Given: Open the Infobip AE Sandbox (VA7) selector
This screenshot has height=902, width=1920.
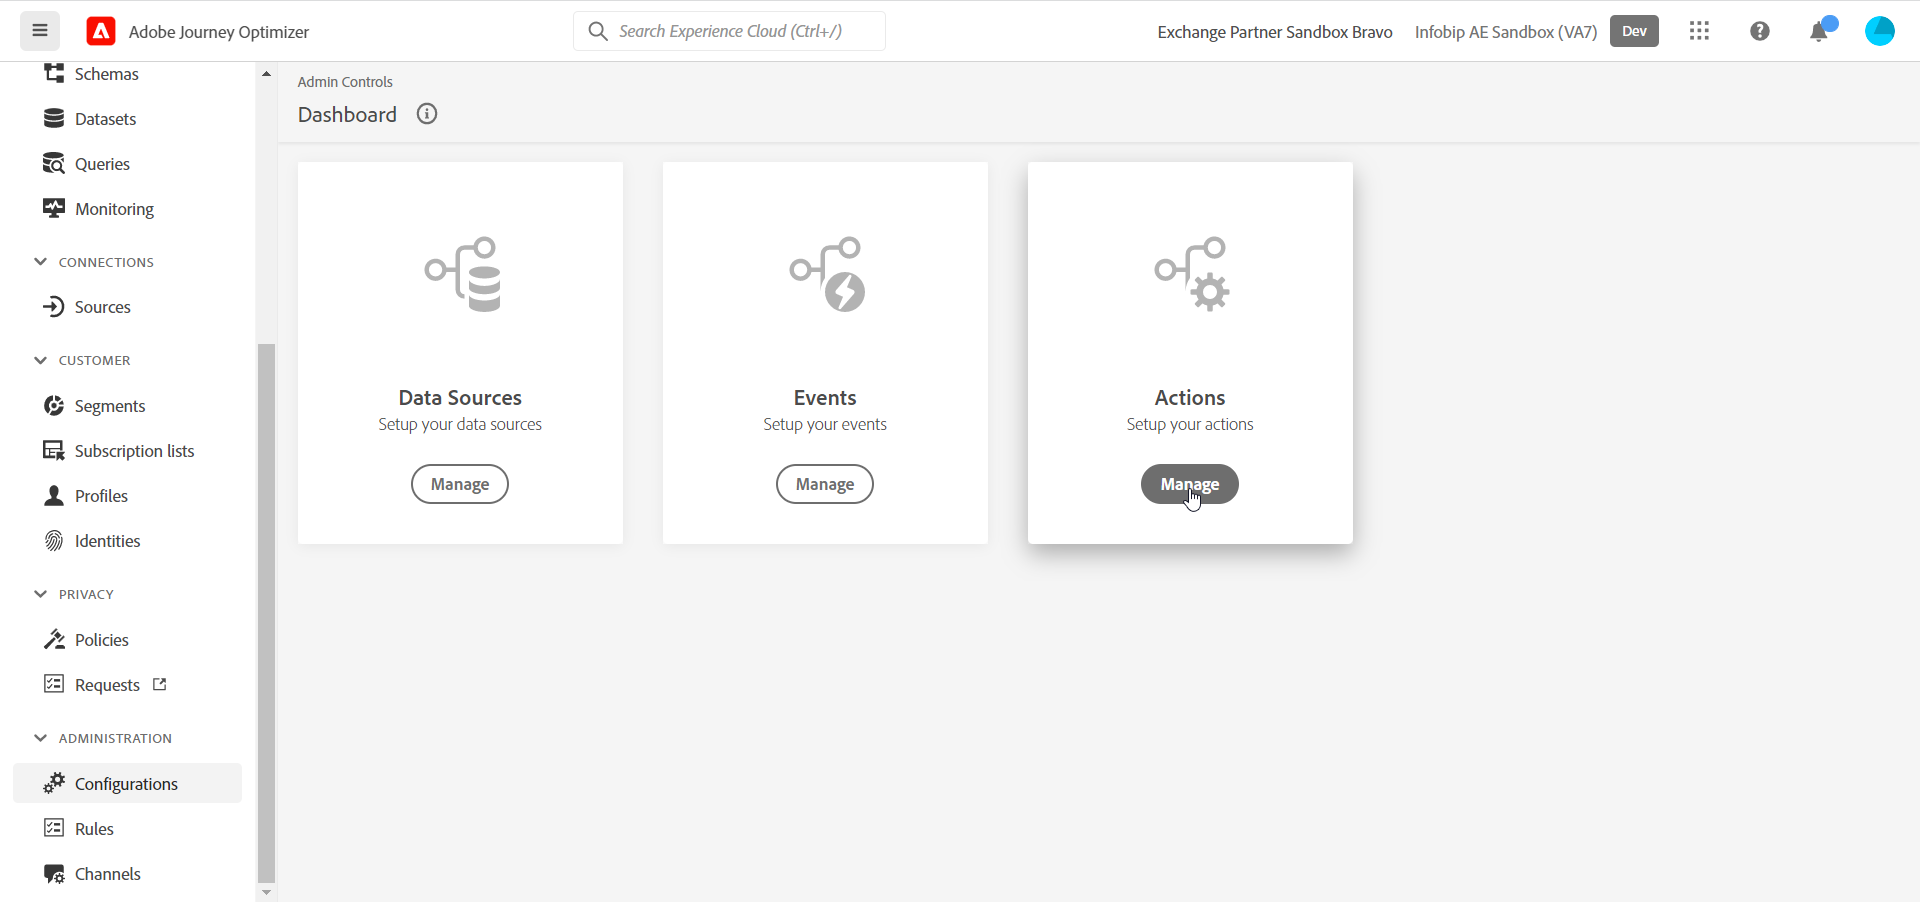Looking at the screenshot, I should [x=1506, y=32].
